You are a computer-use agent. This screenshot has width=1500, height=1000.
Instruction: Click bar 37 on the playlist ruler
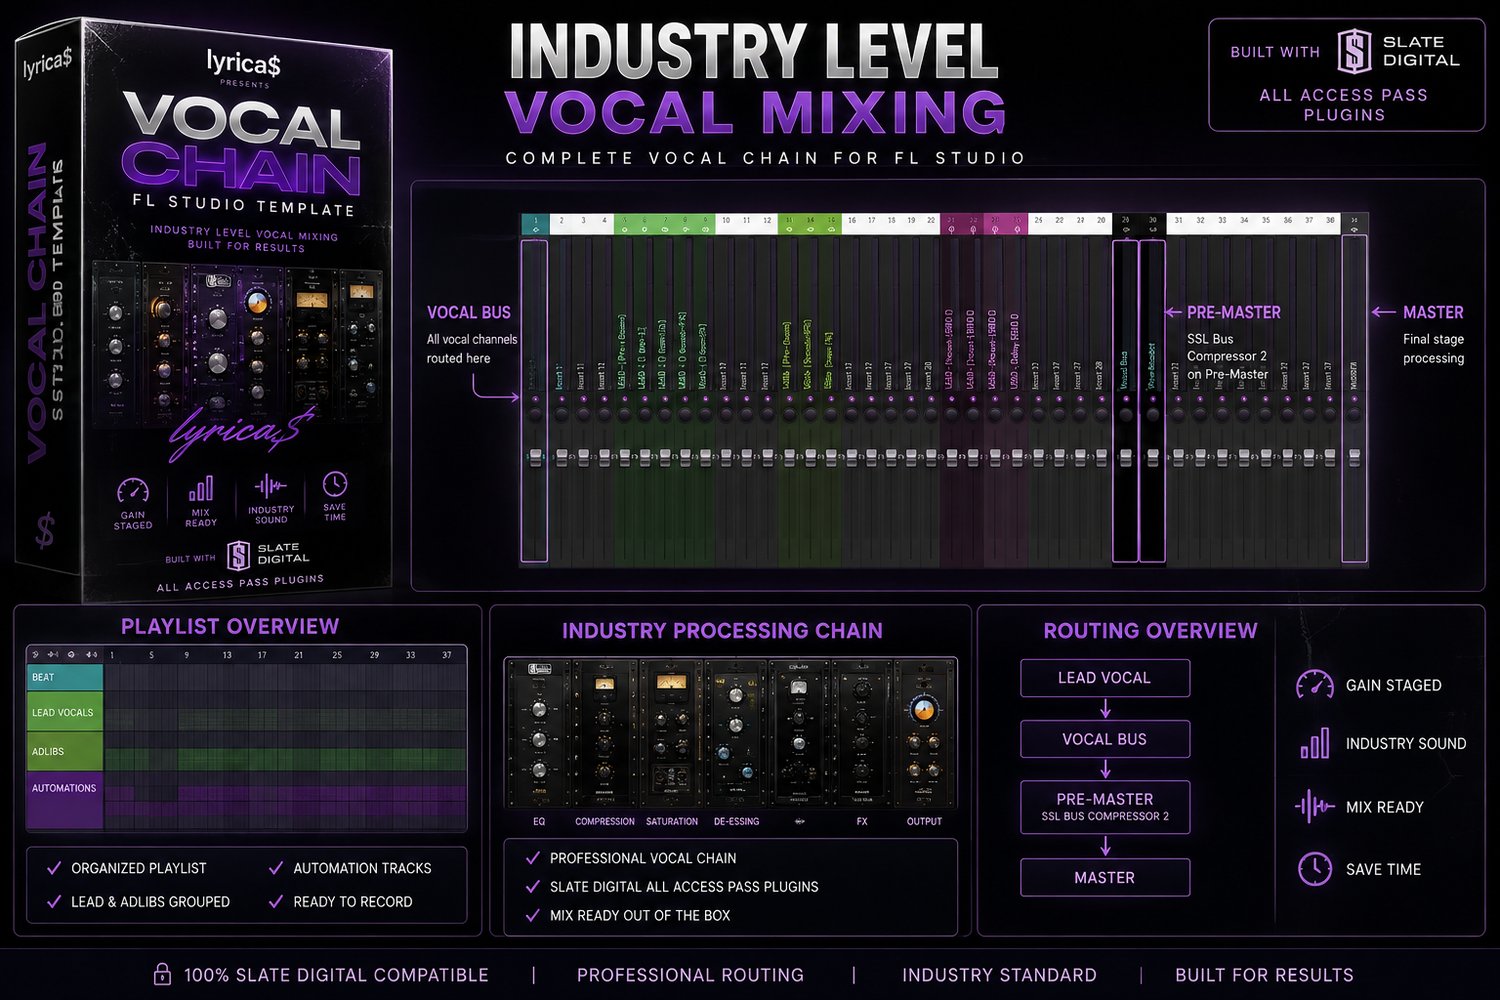(447, 655)
